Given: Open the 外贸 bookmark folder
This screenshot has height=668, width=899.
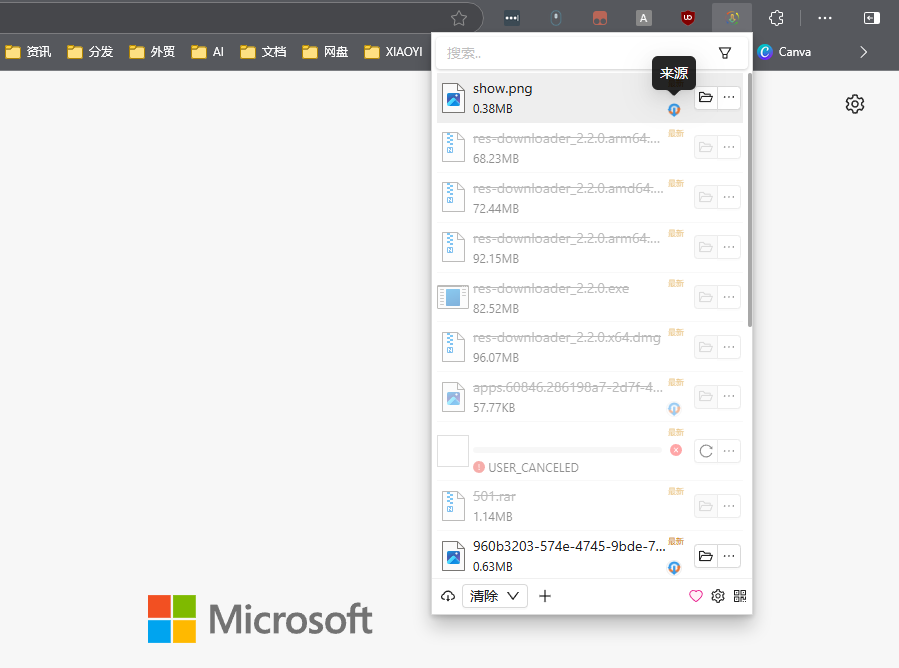Looking at the screenshot, I should (x=152, y=52).
